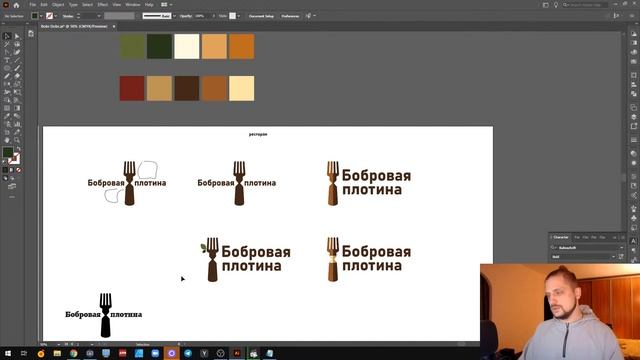This screenshot has width=640, height=360.
Task: Click the search field at top right
Action: click(x=585, y=4)
